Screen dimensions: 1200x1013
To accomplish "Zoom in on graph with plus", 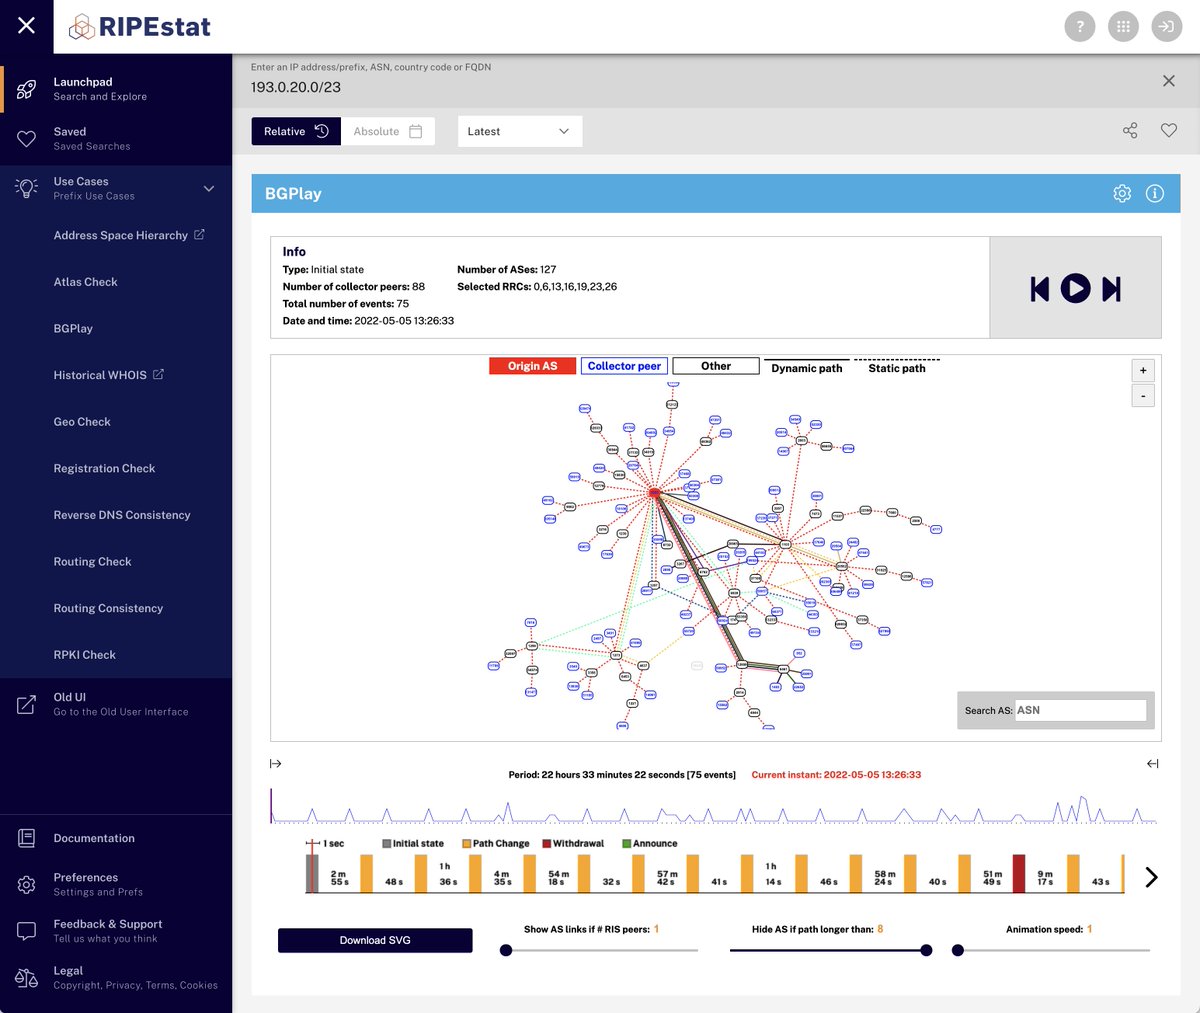I will [1143, 370].
